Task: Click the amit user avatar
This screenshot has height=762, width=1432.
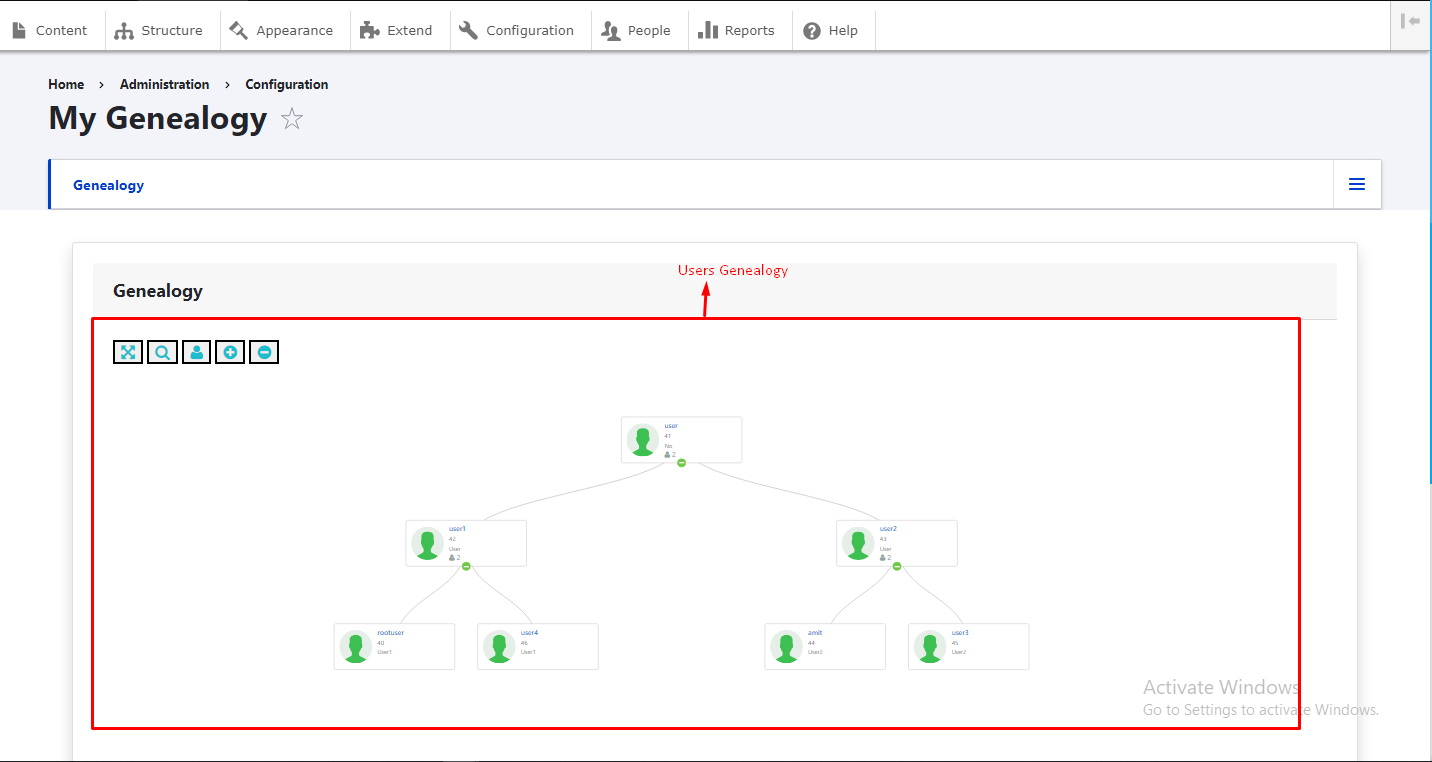Action: [786, 647]
